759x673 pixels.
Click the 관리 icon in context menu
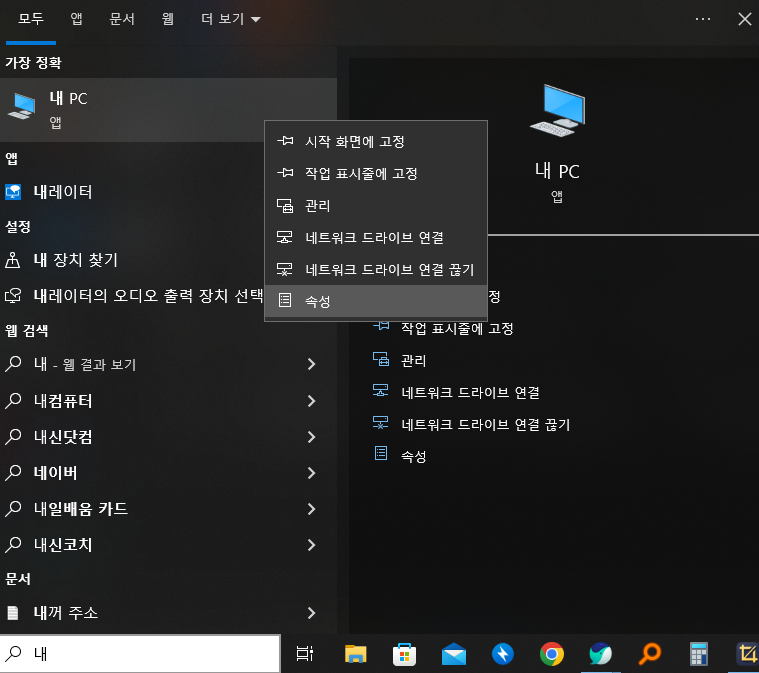click(x=285, y=205)
